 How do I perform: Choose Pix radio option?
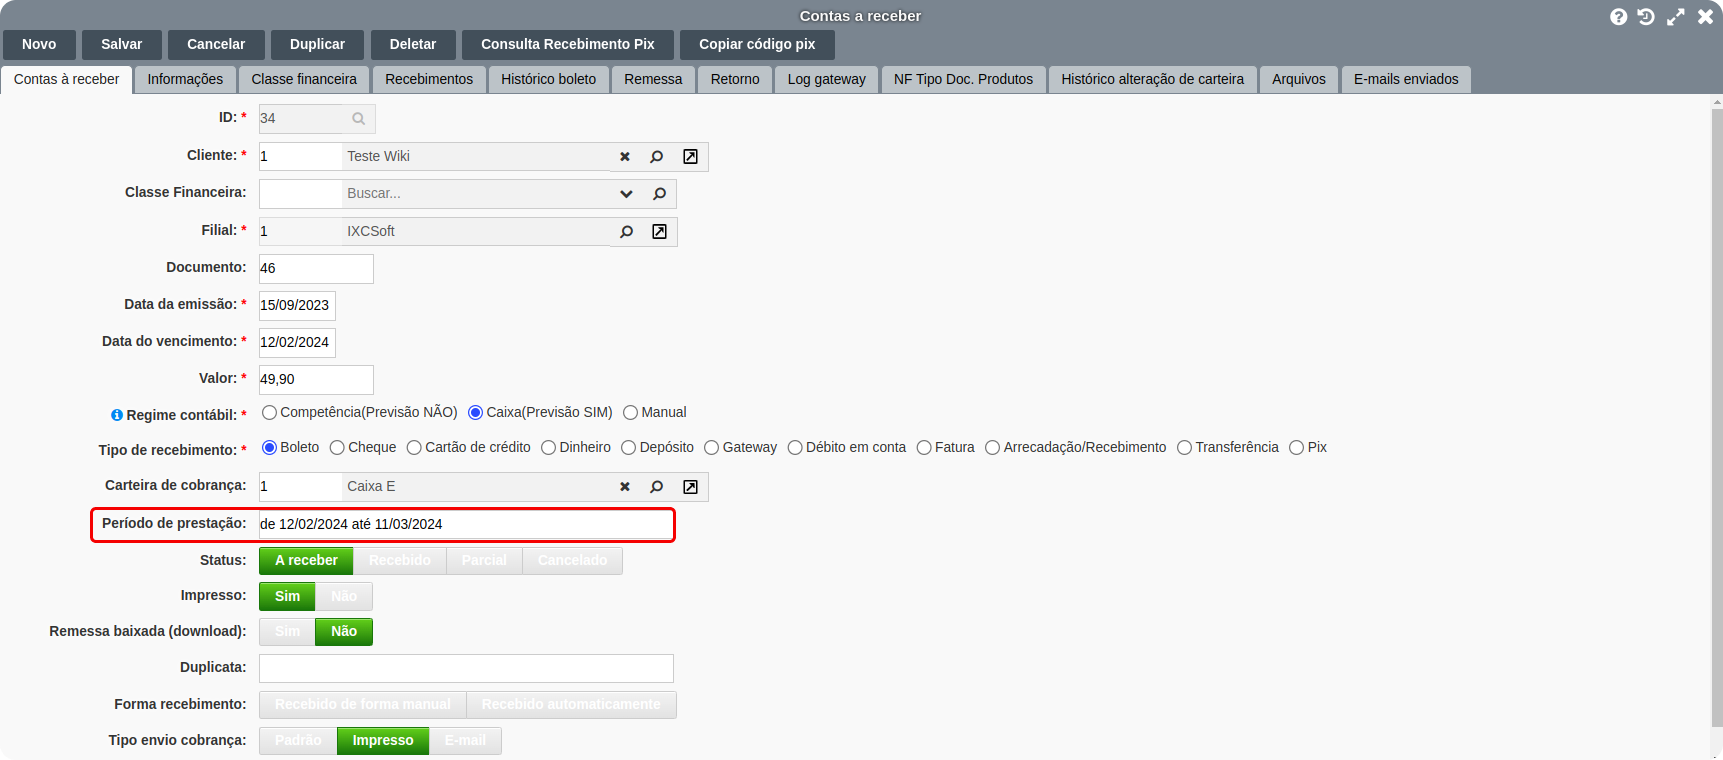pos(1297,448)
